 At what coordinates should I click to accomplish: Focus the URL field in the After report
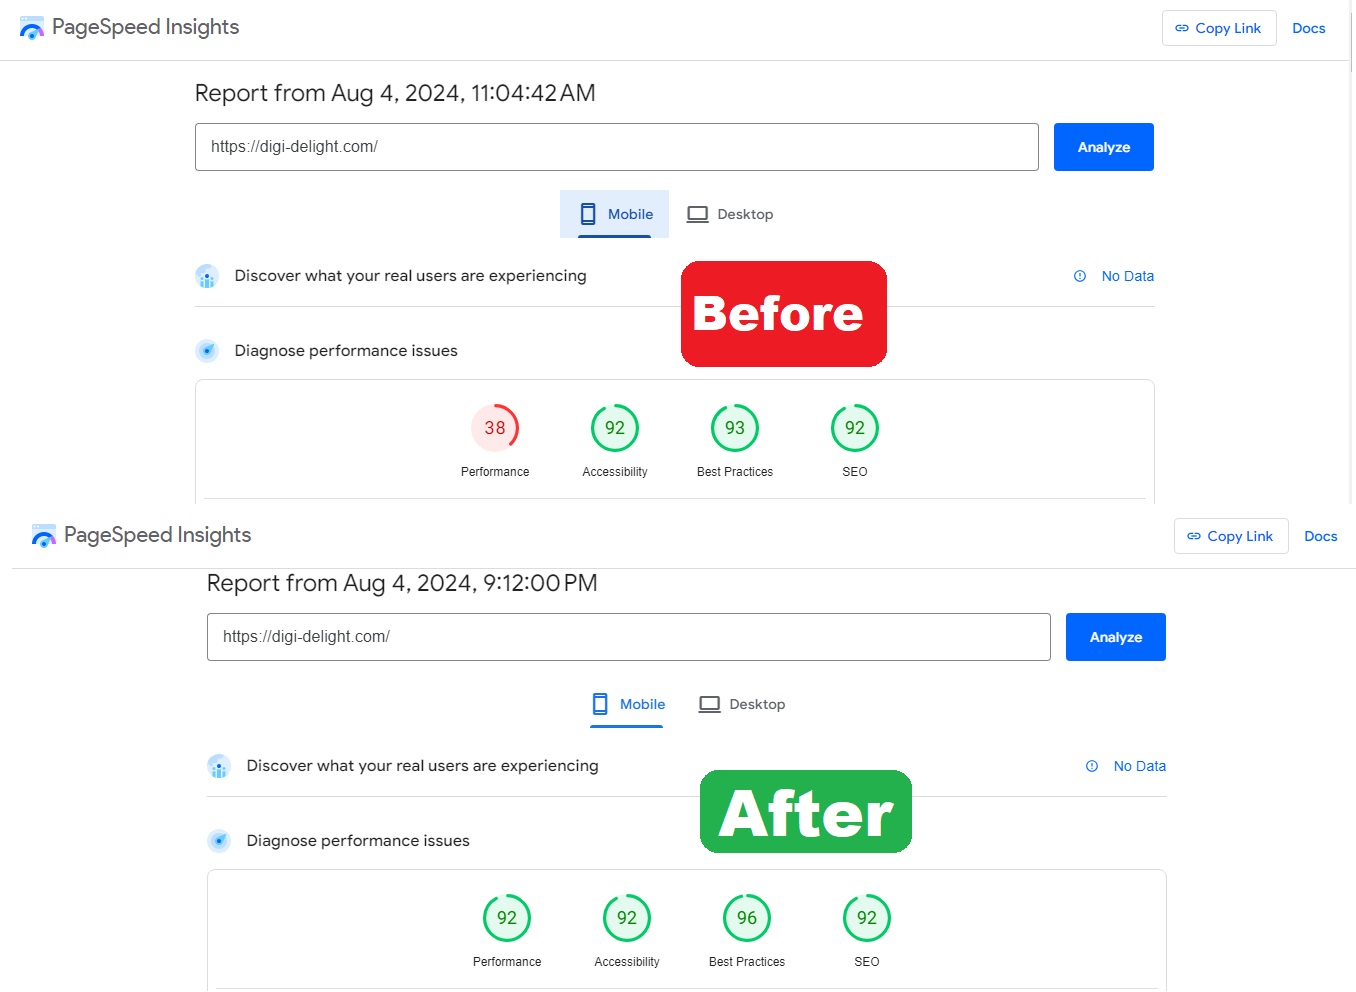629,637
